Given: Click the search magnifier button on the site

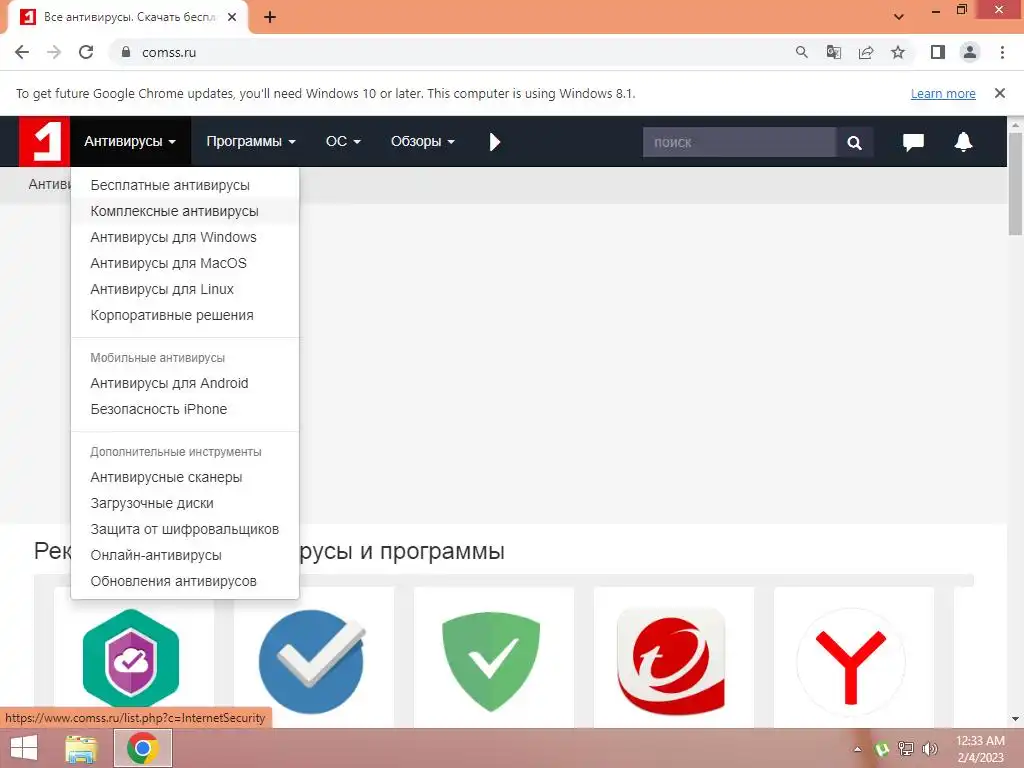Looking at the screenshot, I should 854,142.
